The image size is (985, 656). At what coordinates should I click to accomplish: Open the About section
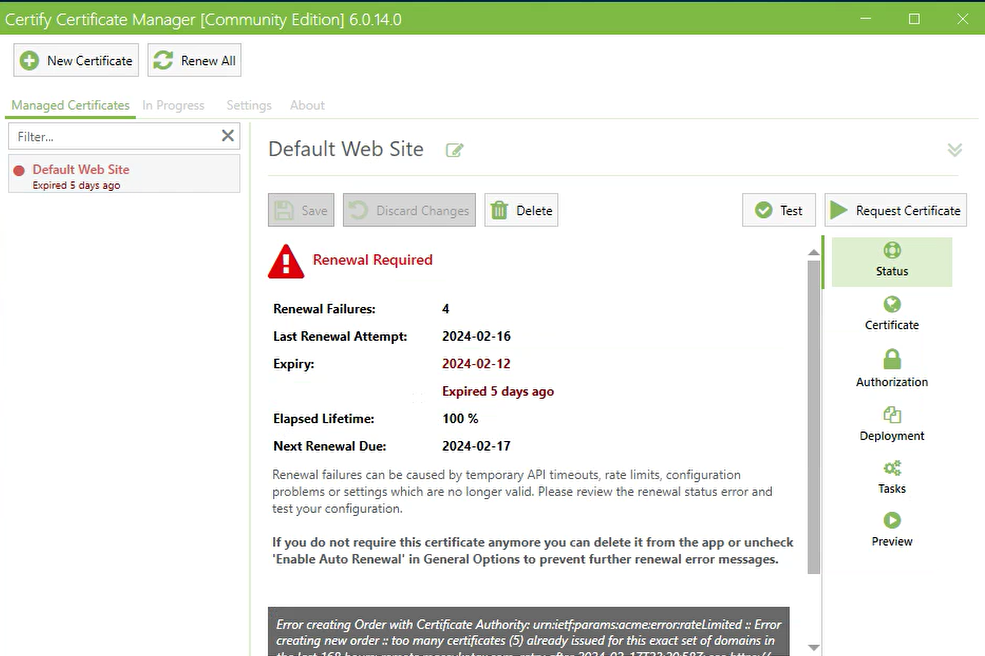click(307, 105)
